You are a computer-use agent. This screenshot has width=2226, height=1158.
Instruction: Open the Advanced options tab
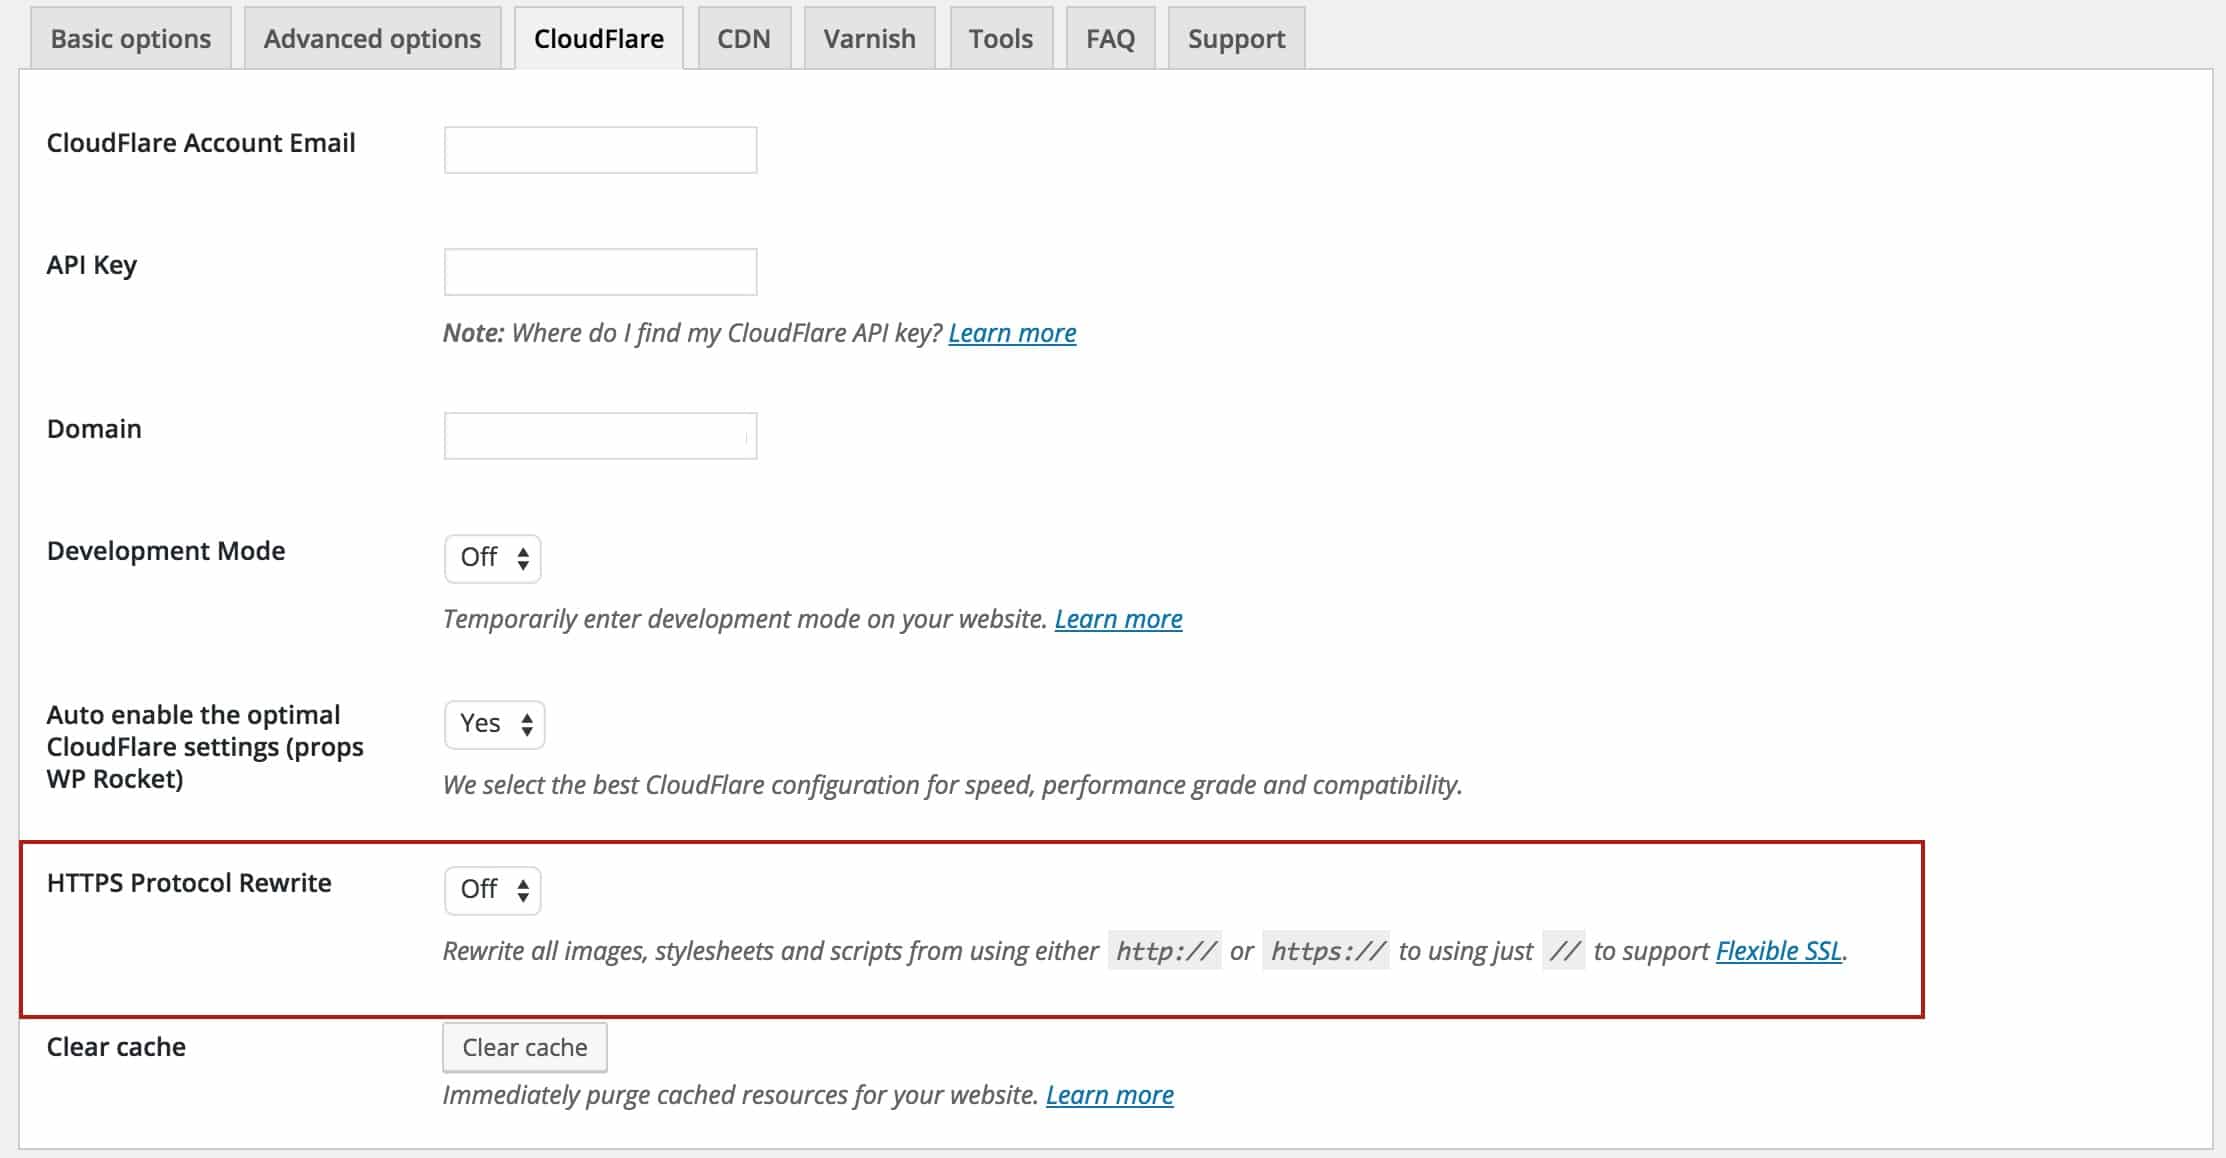click(x=371, y=38)
